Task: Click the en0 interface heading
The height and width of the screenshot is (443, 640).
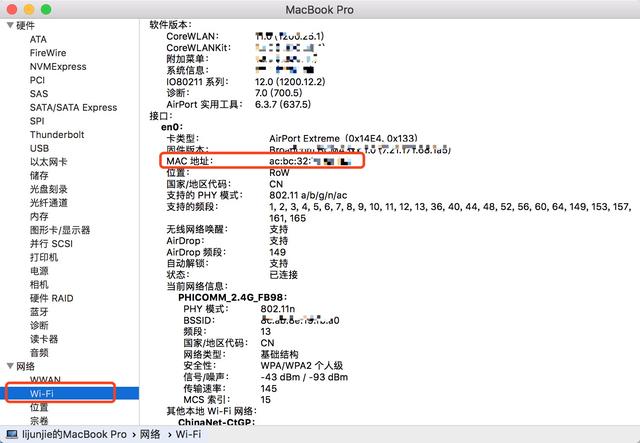Action: [172, 127]
